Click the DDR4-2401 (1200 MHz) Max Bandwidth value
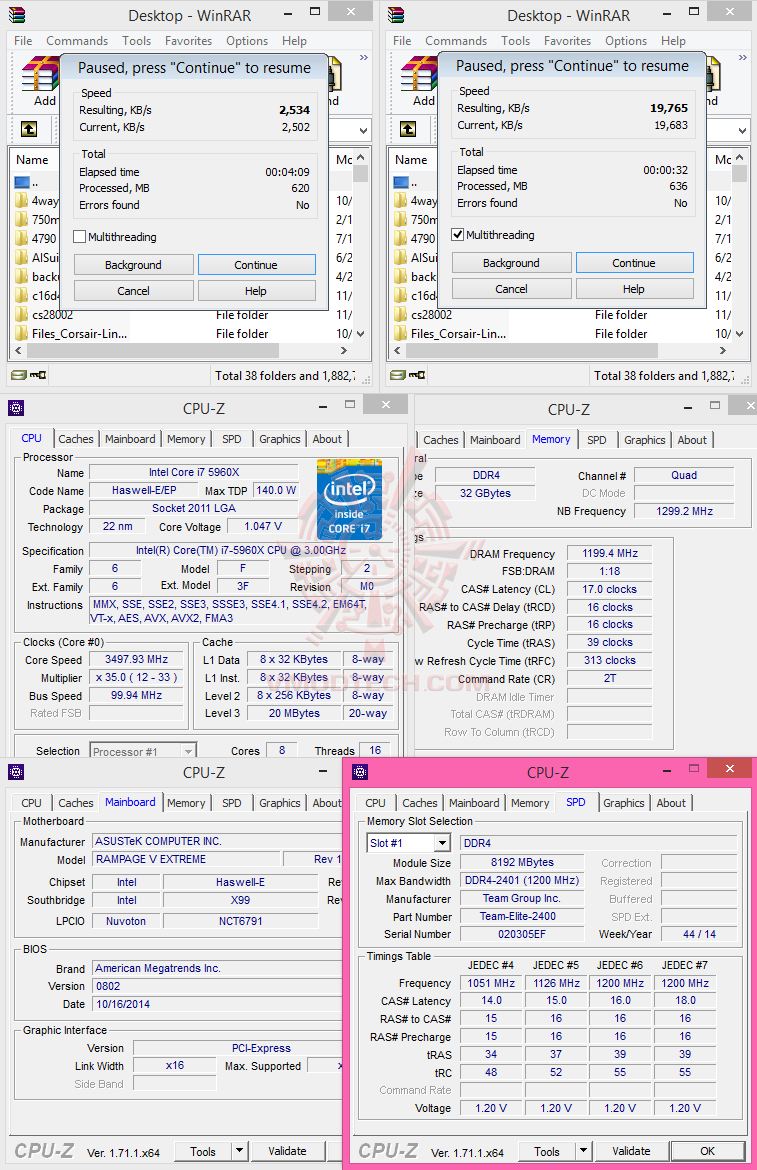The image size is (757, 1170). [522, 880]
